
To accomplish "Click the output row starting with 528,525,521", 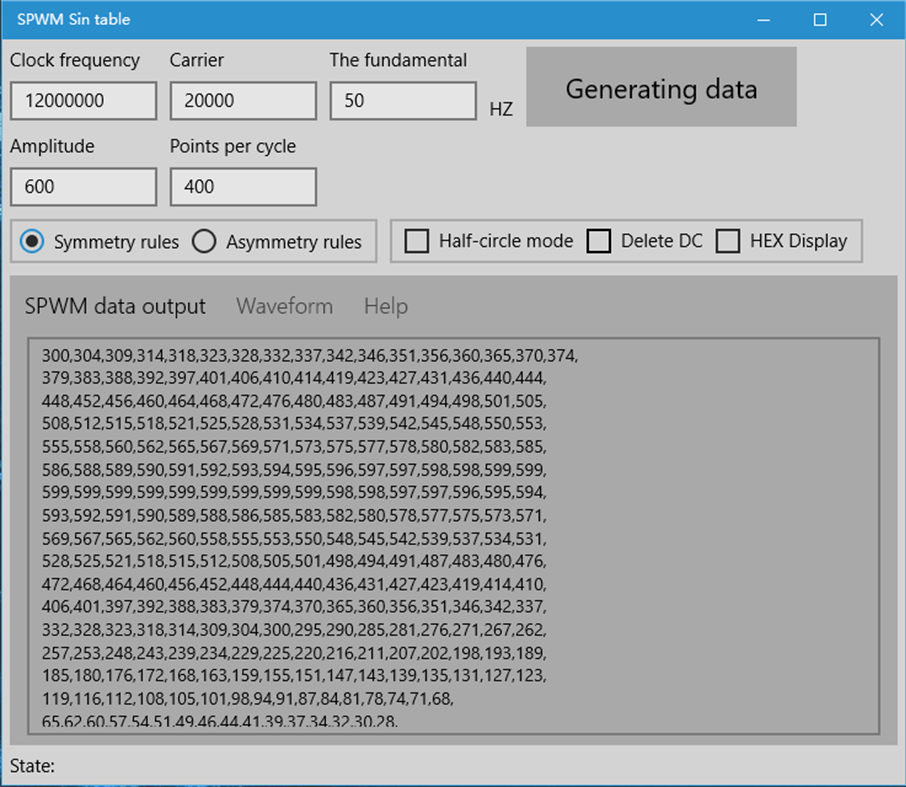I will click(x=294, y=561).
